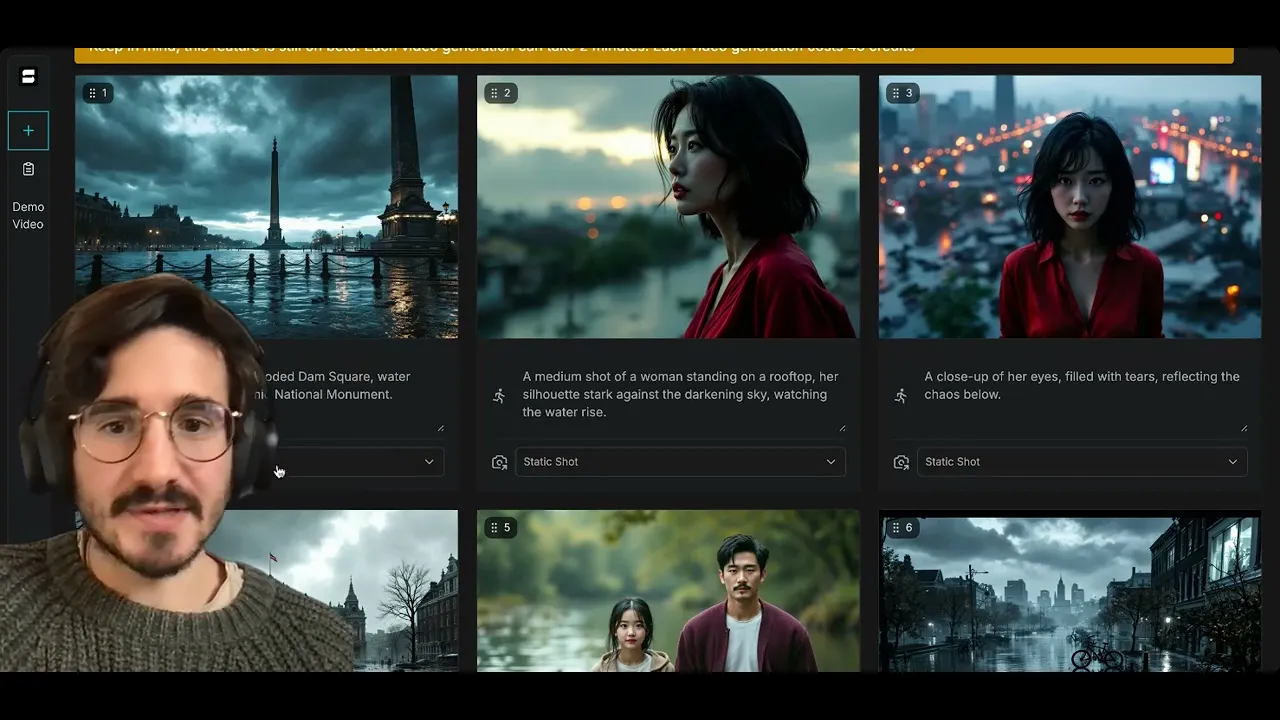
Task: Grab the drag handle on scene 6
Action: 895,527
